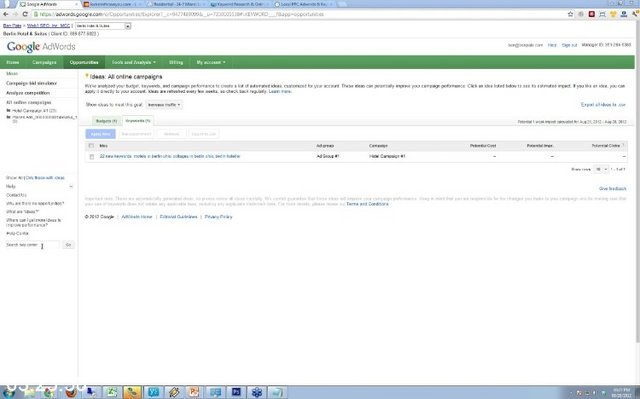This screenshot has height=399, width=640.
Task: Open the rows-per-page dropdown
Action: coord(601,169)
